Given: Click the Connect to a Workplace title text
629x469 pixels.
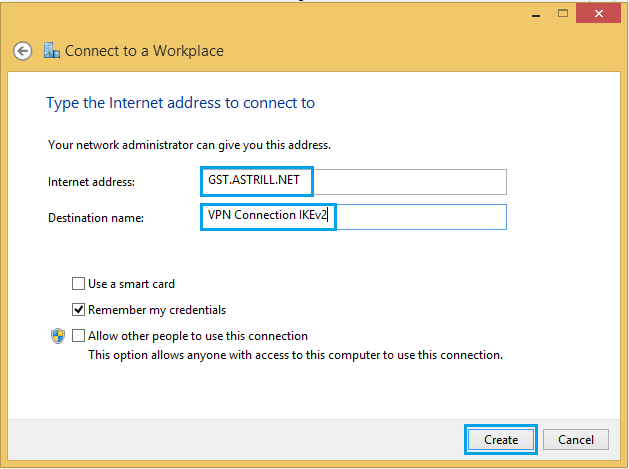Looking at the screenshot, I should click(144, 51).
